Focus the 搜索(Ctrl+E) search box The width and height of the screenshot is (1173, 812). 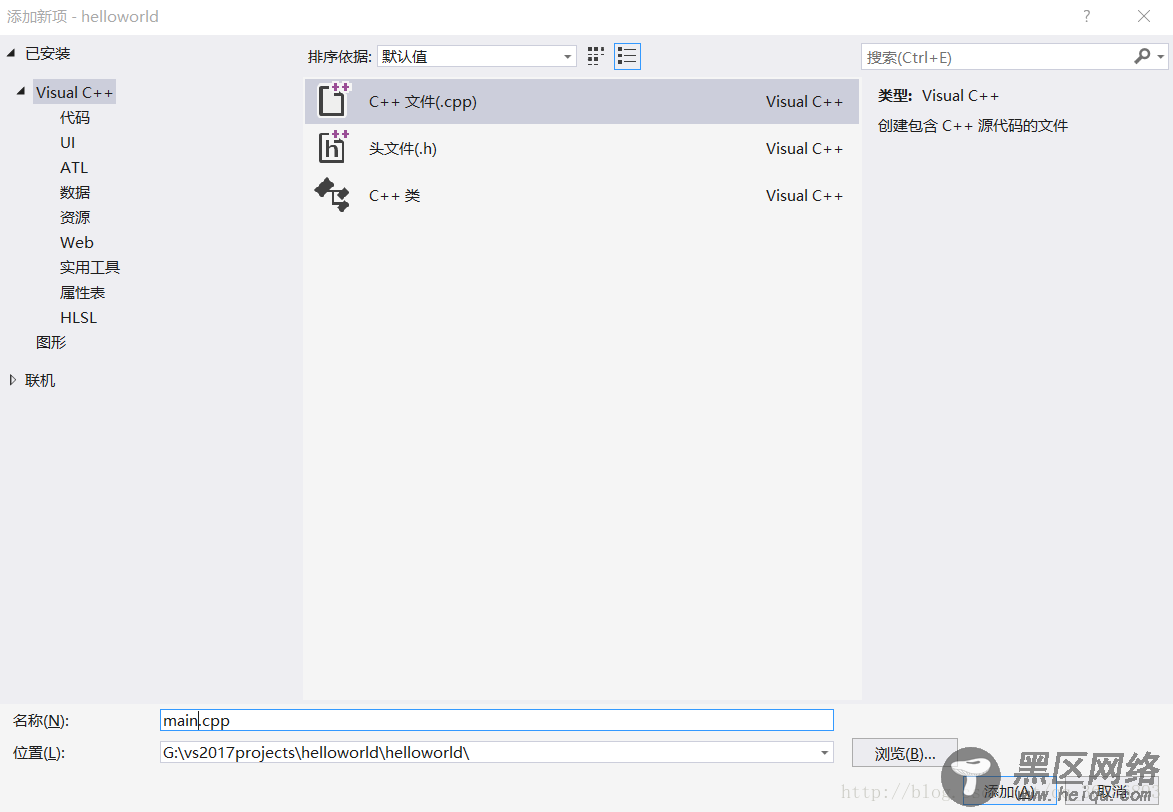(x=998, y=57)
